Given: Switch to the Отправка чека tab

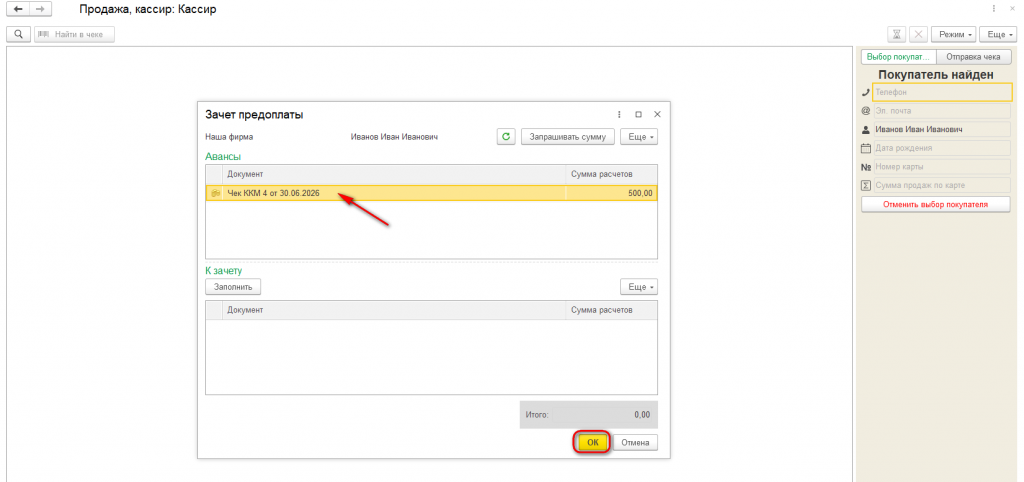Looking at the screenshot, I should (973, 57).
